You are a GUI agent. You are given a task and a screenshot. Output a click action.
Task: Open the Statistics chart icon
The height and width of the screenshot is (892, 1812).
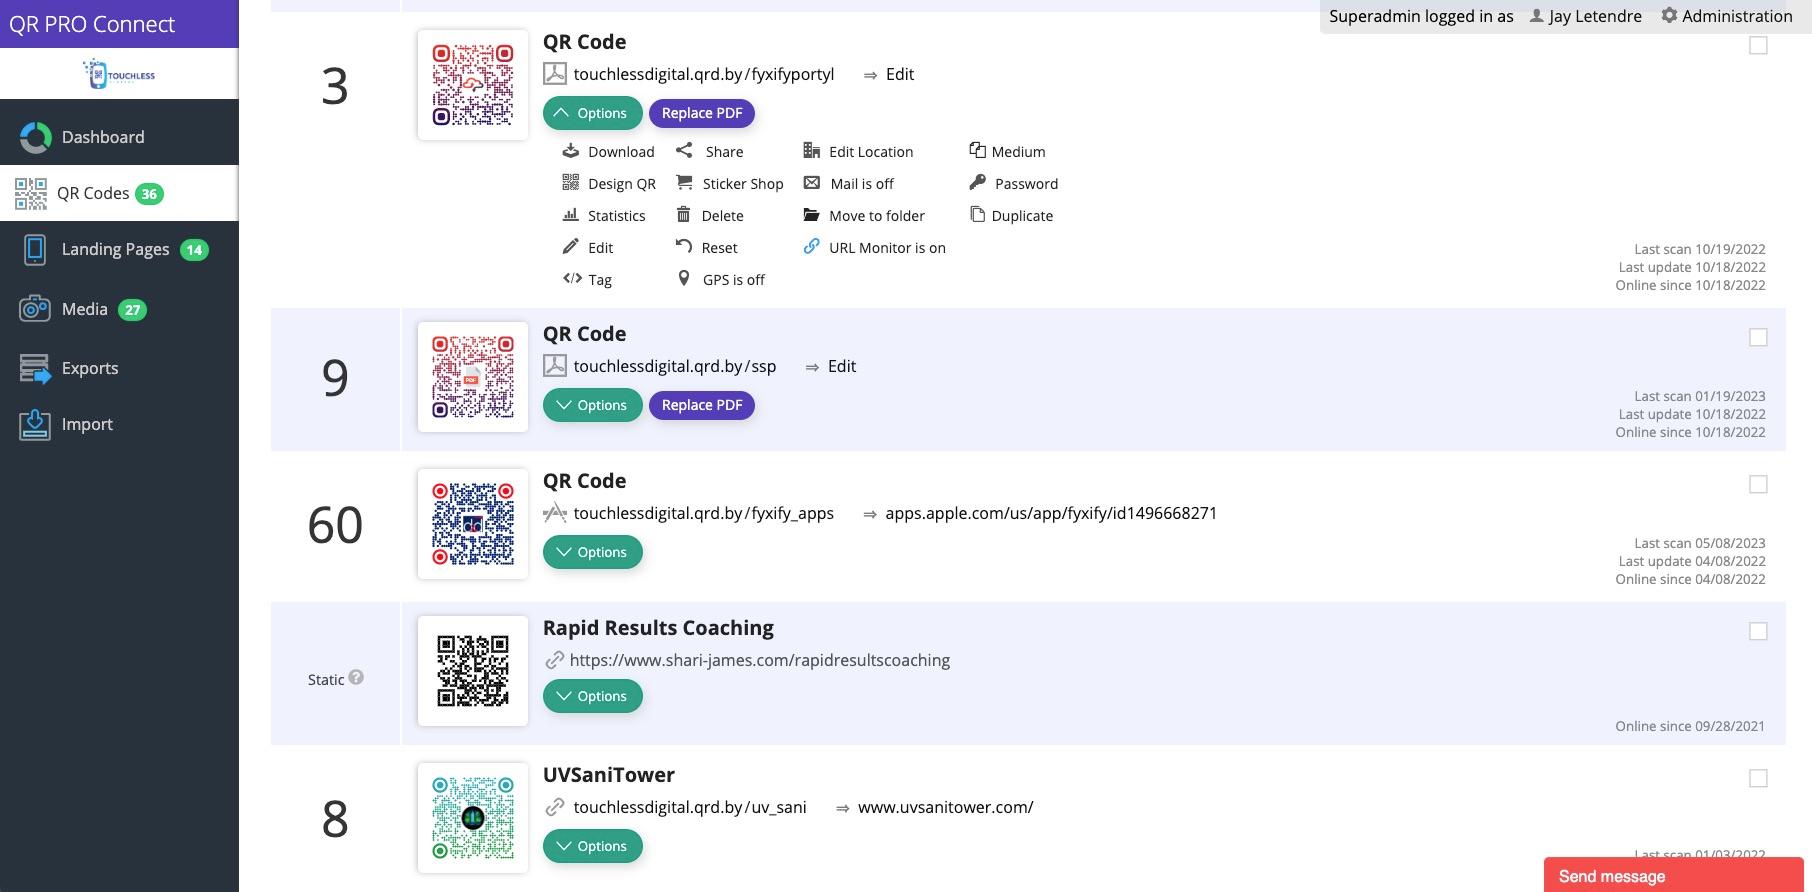570,215
